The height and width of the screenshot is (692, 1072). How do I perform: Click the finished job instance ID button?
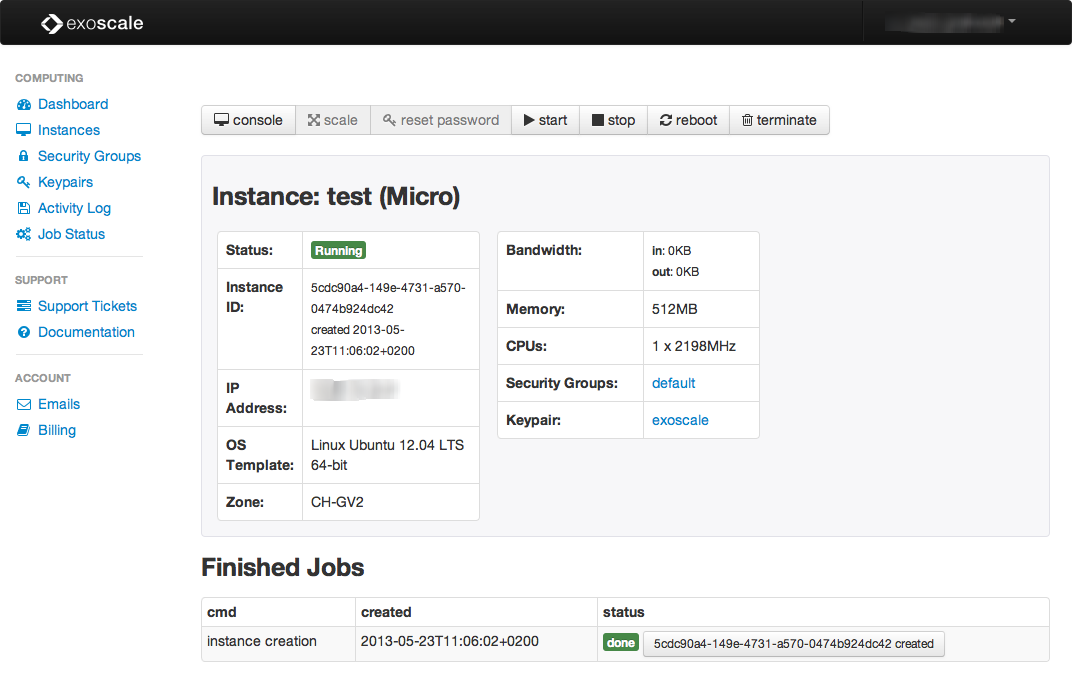[793, 644]
